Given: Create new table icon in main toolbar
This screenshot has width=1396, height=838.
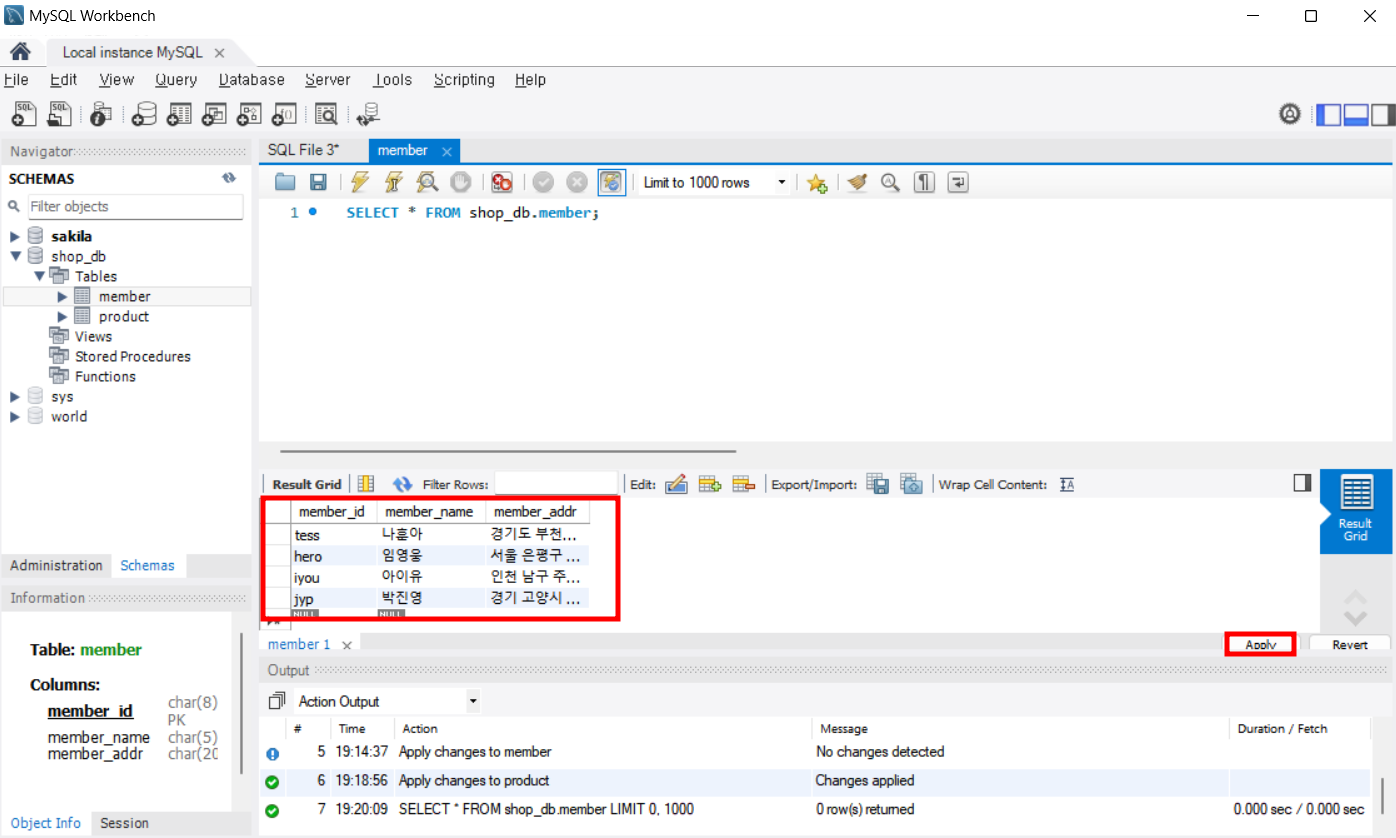Looking at the screenshot, I should pyautogui.click(x=180, y=114).
